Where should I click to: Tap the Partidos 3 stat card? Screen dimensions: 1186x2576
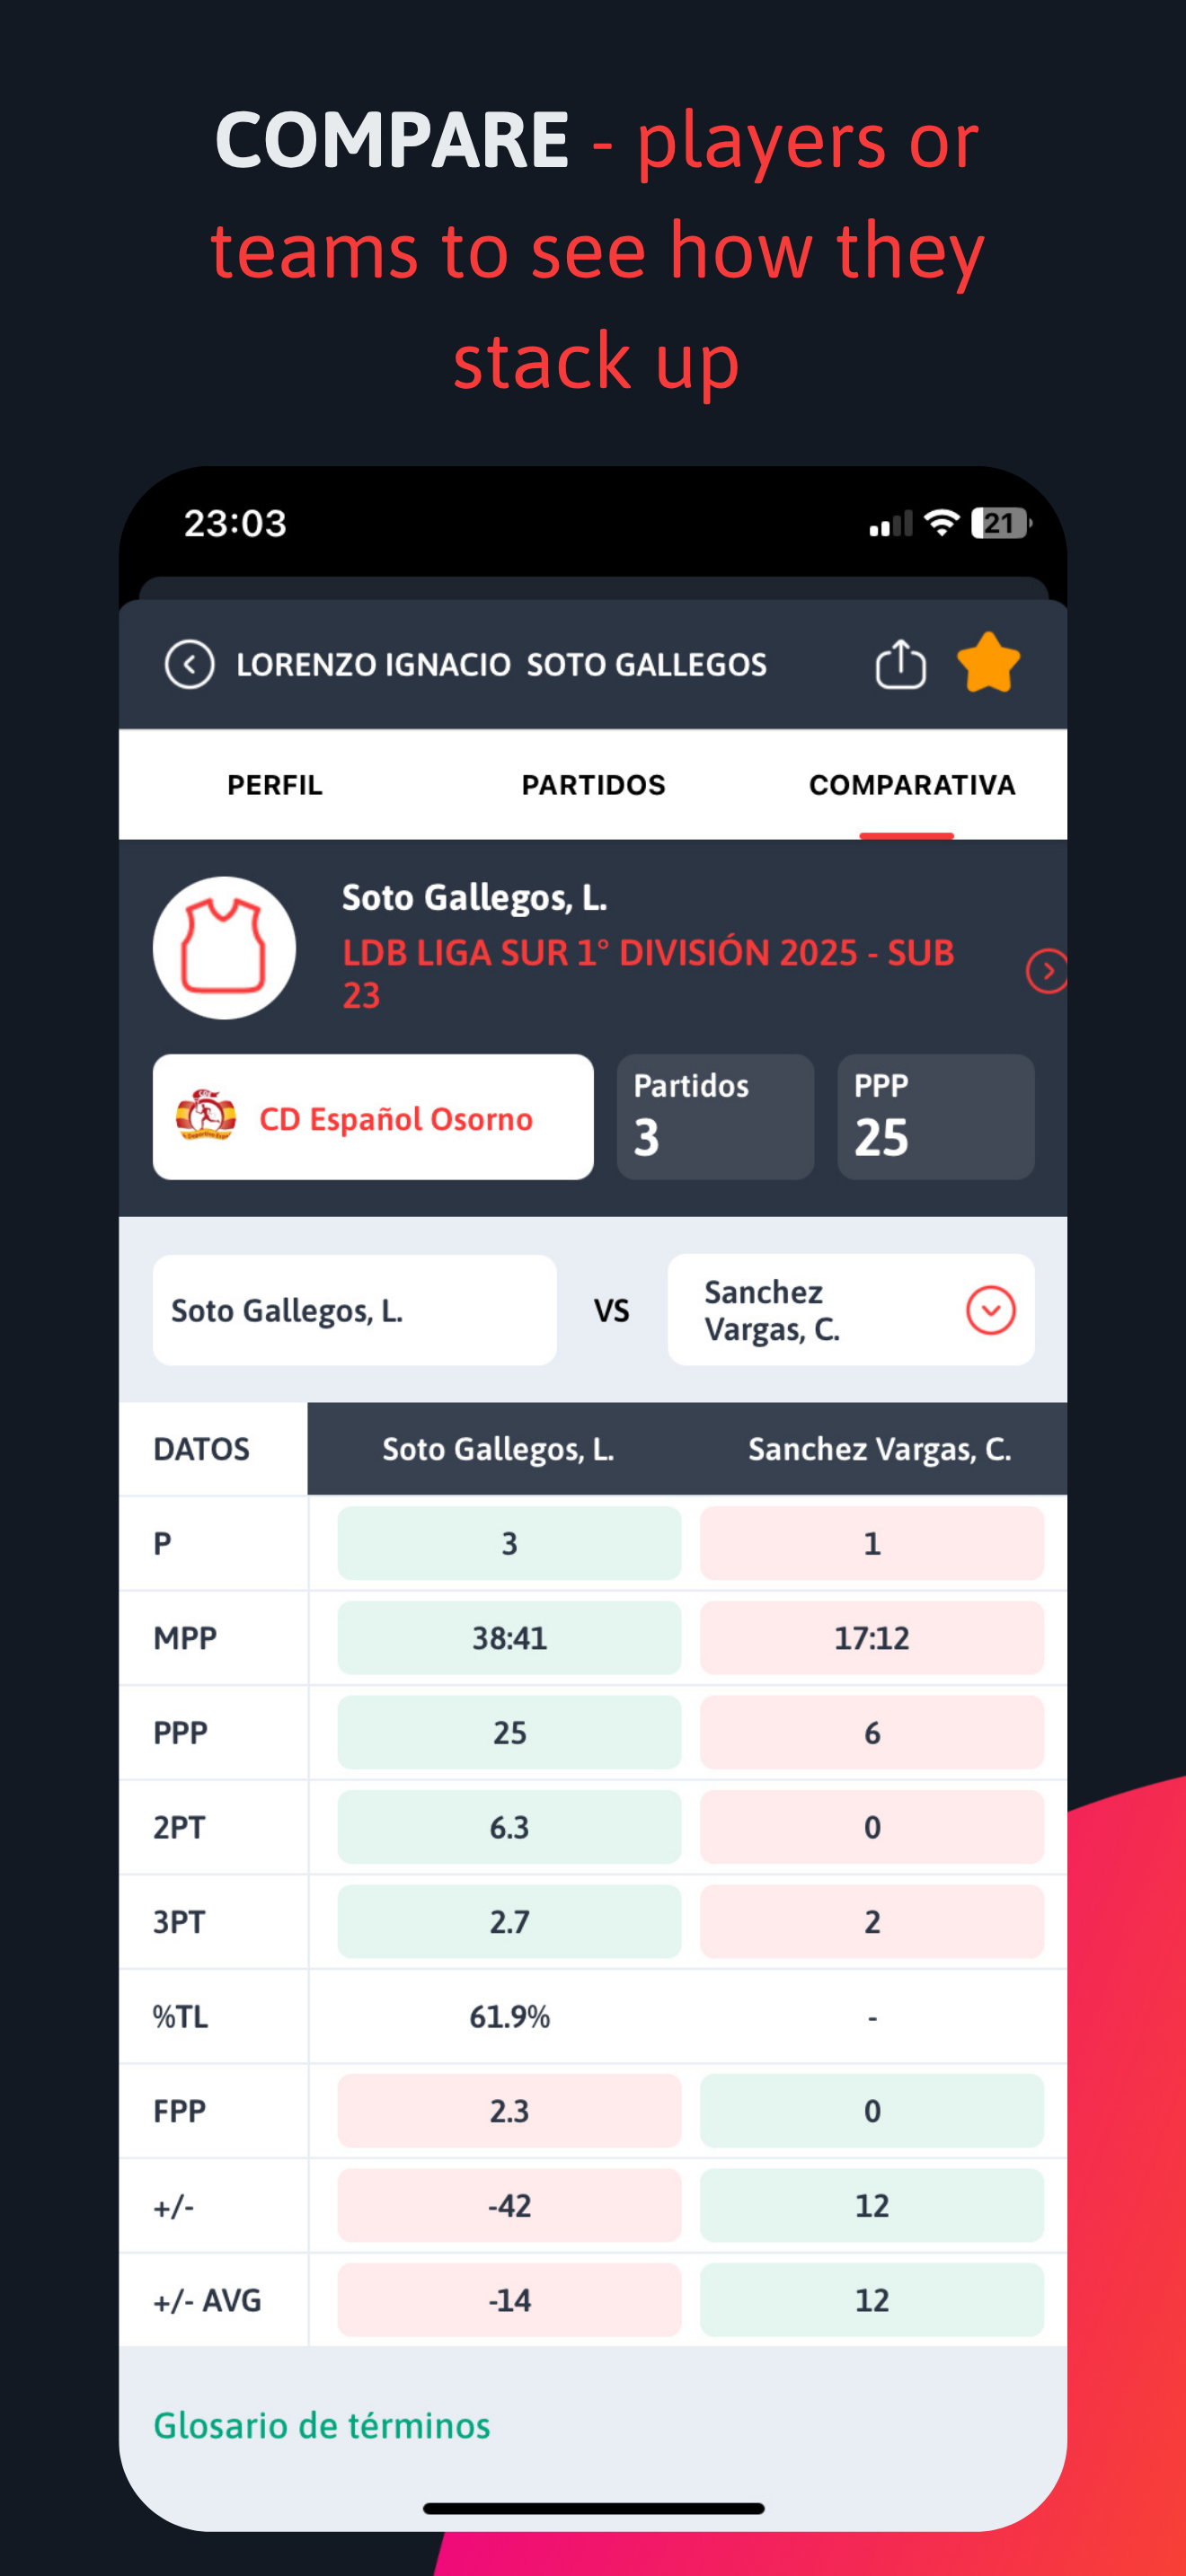[715, 1117]
